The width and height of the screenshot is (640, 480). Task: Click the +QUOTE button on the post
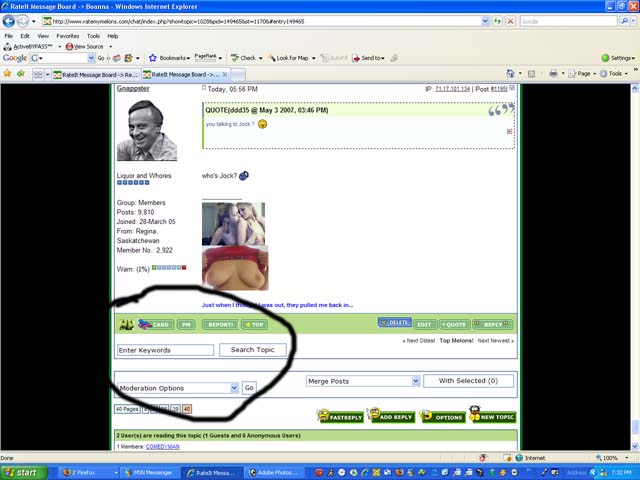tap(455, 324)
